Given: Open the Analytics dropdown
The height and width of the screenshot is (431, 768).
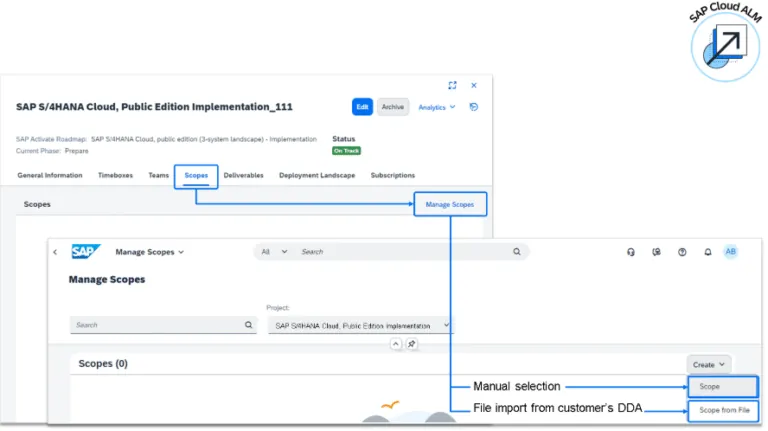Looking at the screenshot, I should coord(436,107).
